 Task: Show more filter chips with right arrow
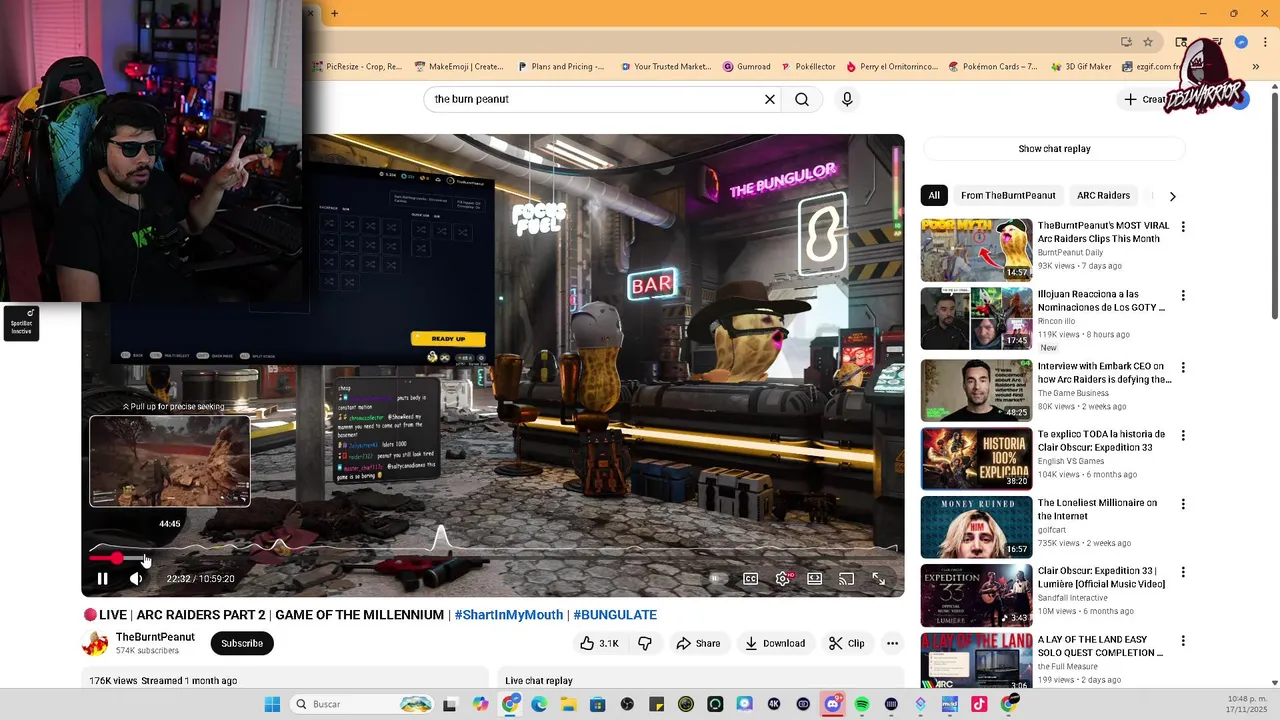[x=1173, y=196]
